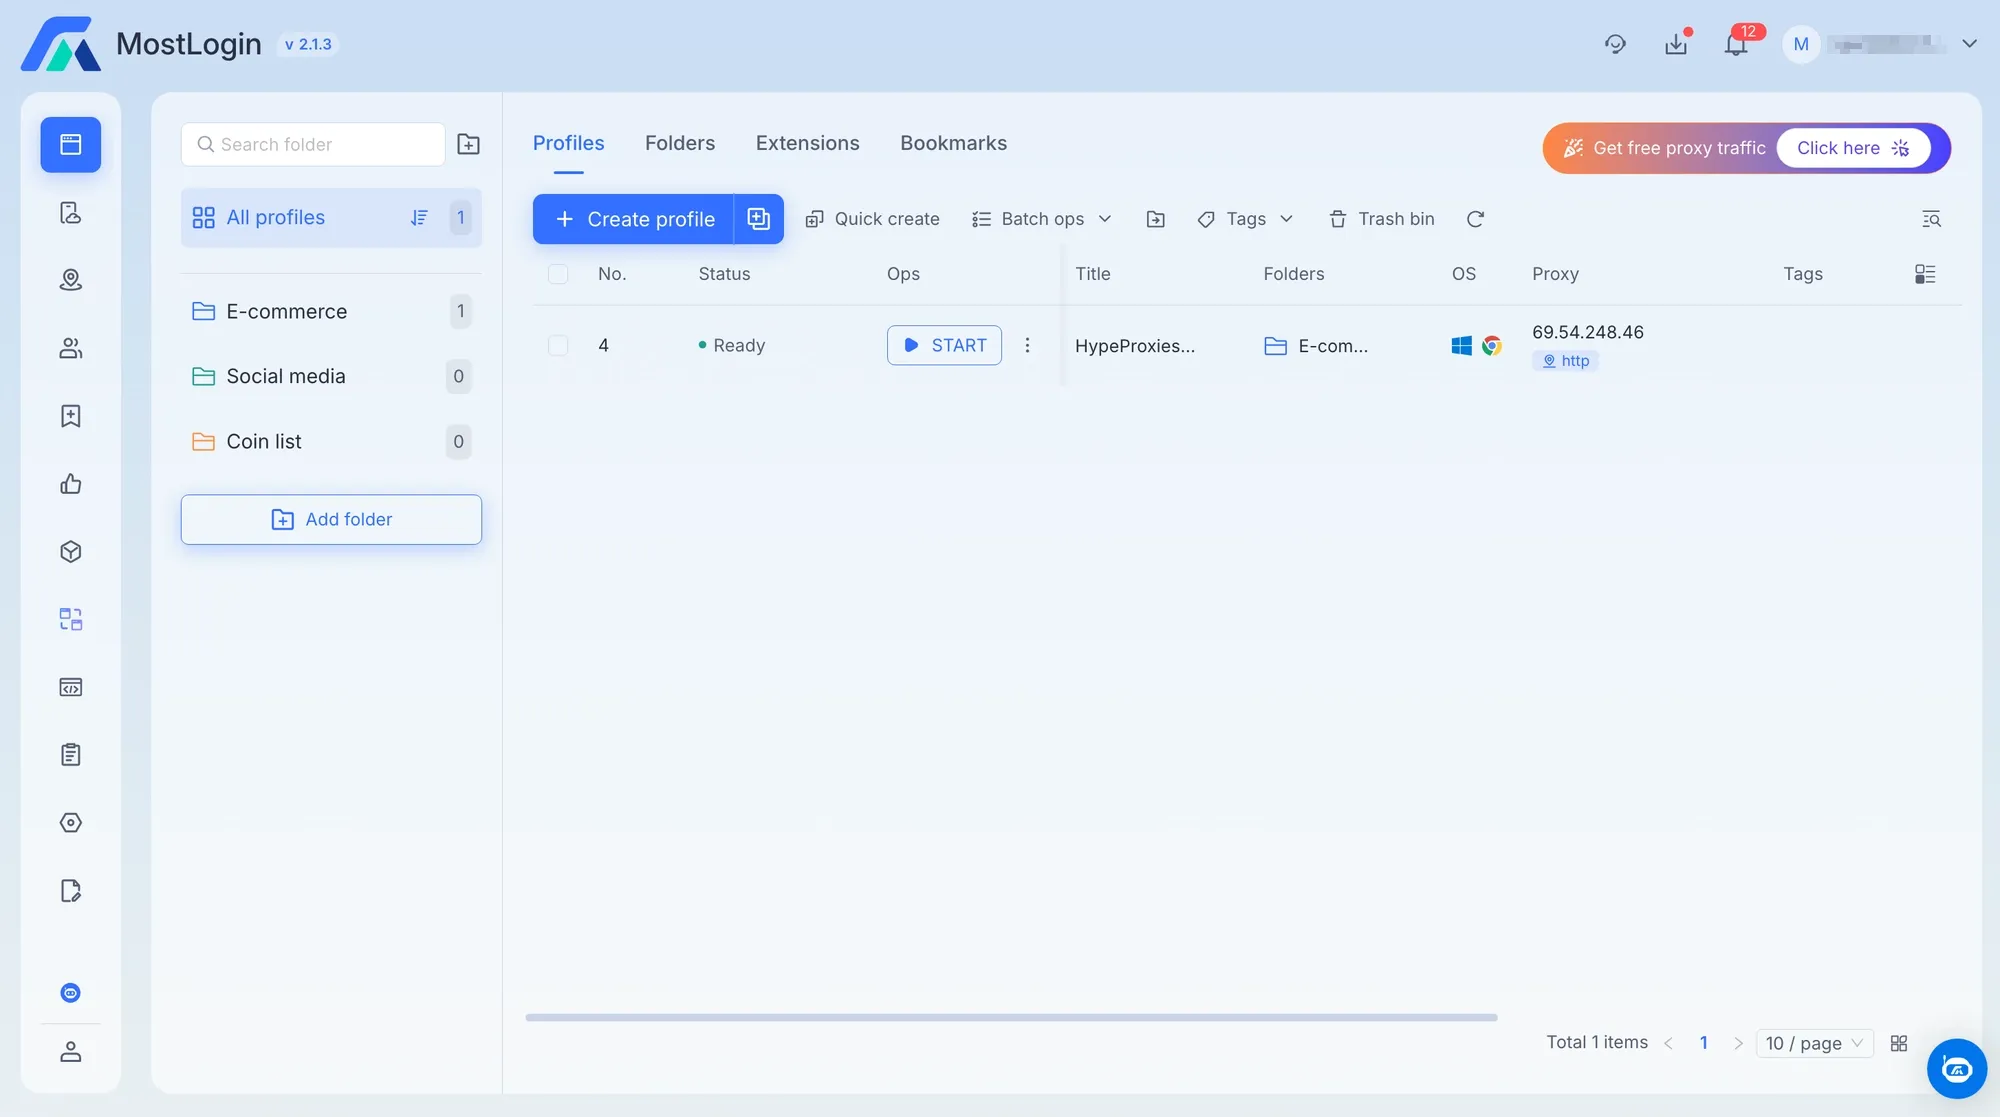Image resolution: width=2000 pixels, height=1117 pixels.
Task: Switch to the Bookmarks tab
Action: point(953,143)
